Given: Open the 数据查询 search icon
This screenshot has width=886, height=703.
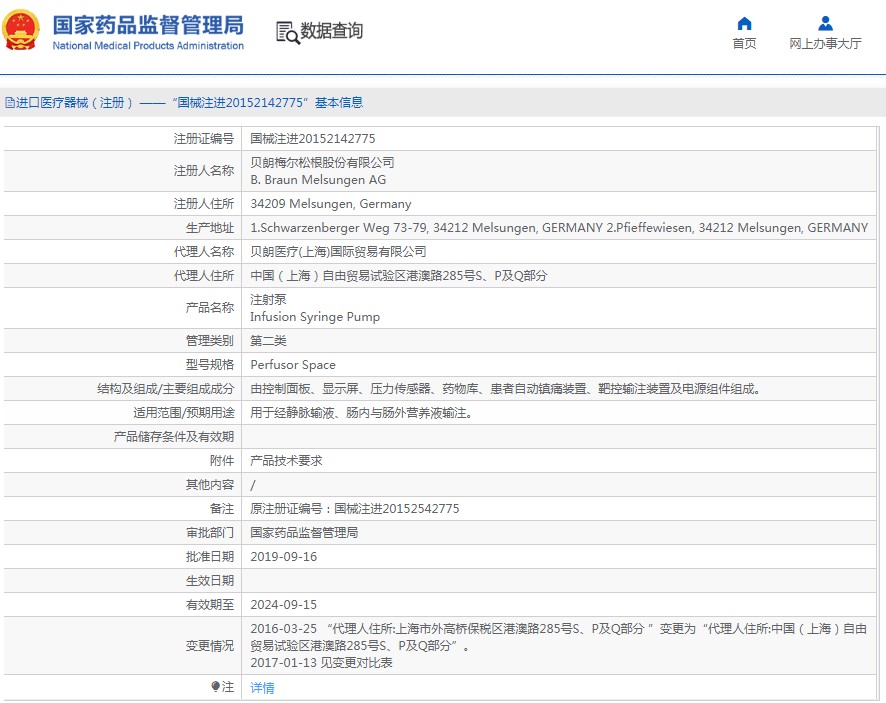Looking at the screenshot, I should click(x=288, y=33).
